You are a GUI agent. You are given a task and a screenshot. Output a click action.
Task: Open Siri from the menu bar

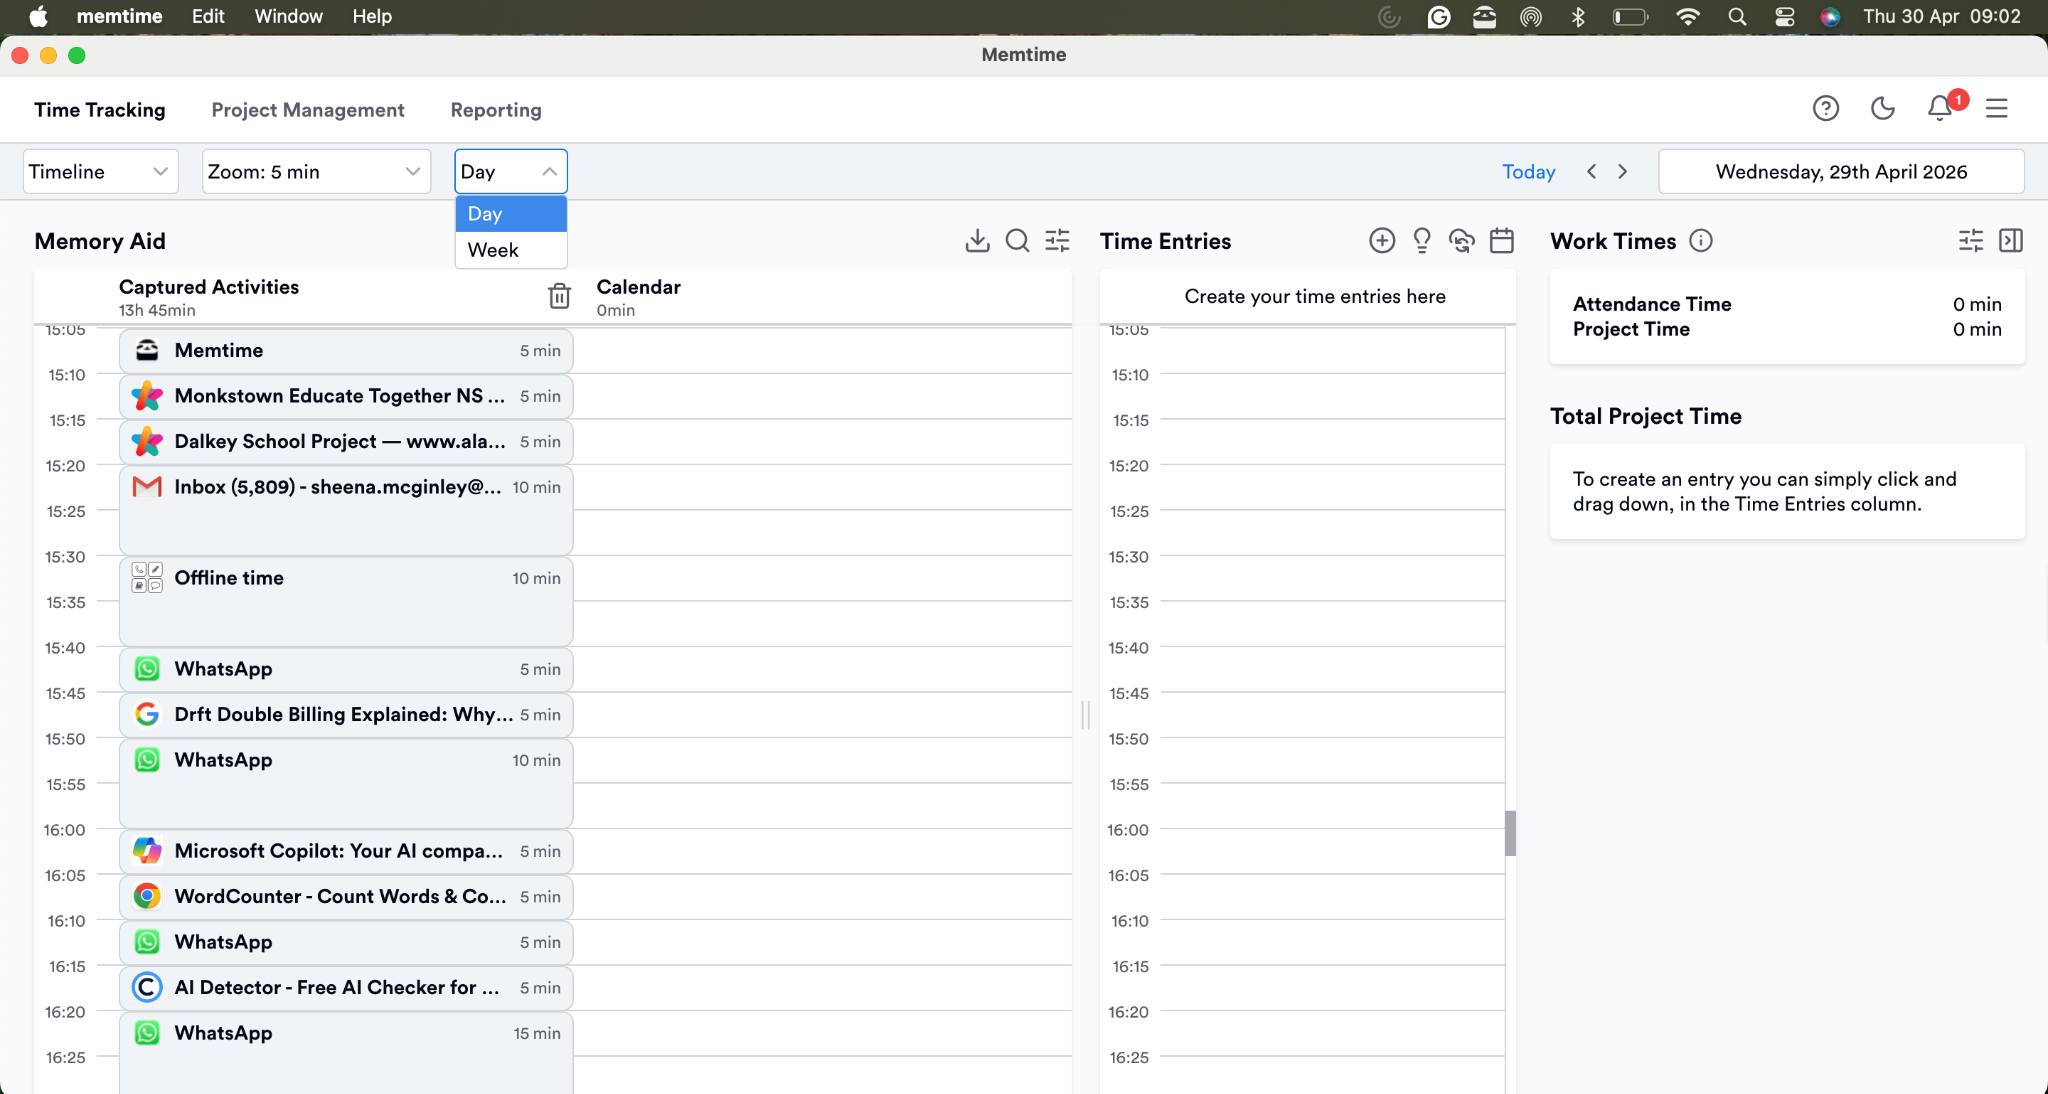pyautogui.click(x=1830, y=17)
